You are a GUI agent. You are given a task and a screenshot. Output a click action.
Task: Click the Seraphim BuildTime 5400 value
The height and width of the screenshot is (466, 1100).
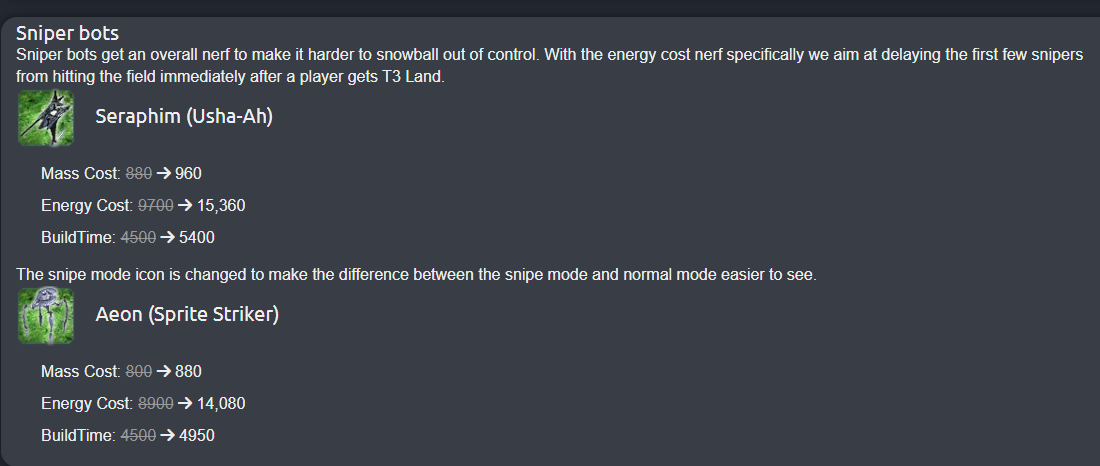[196, 238]
